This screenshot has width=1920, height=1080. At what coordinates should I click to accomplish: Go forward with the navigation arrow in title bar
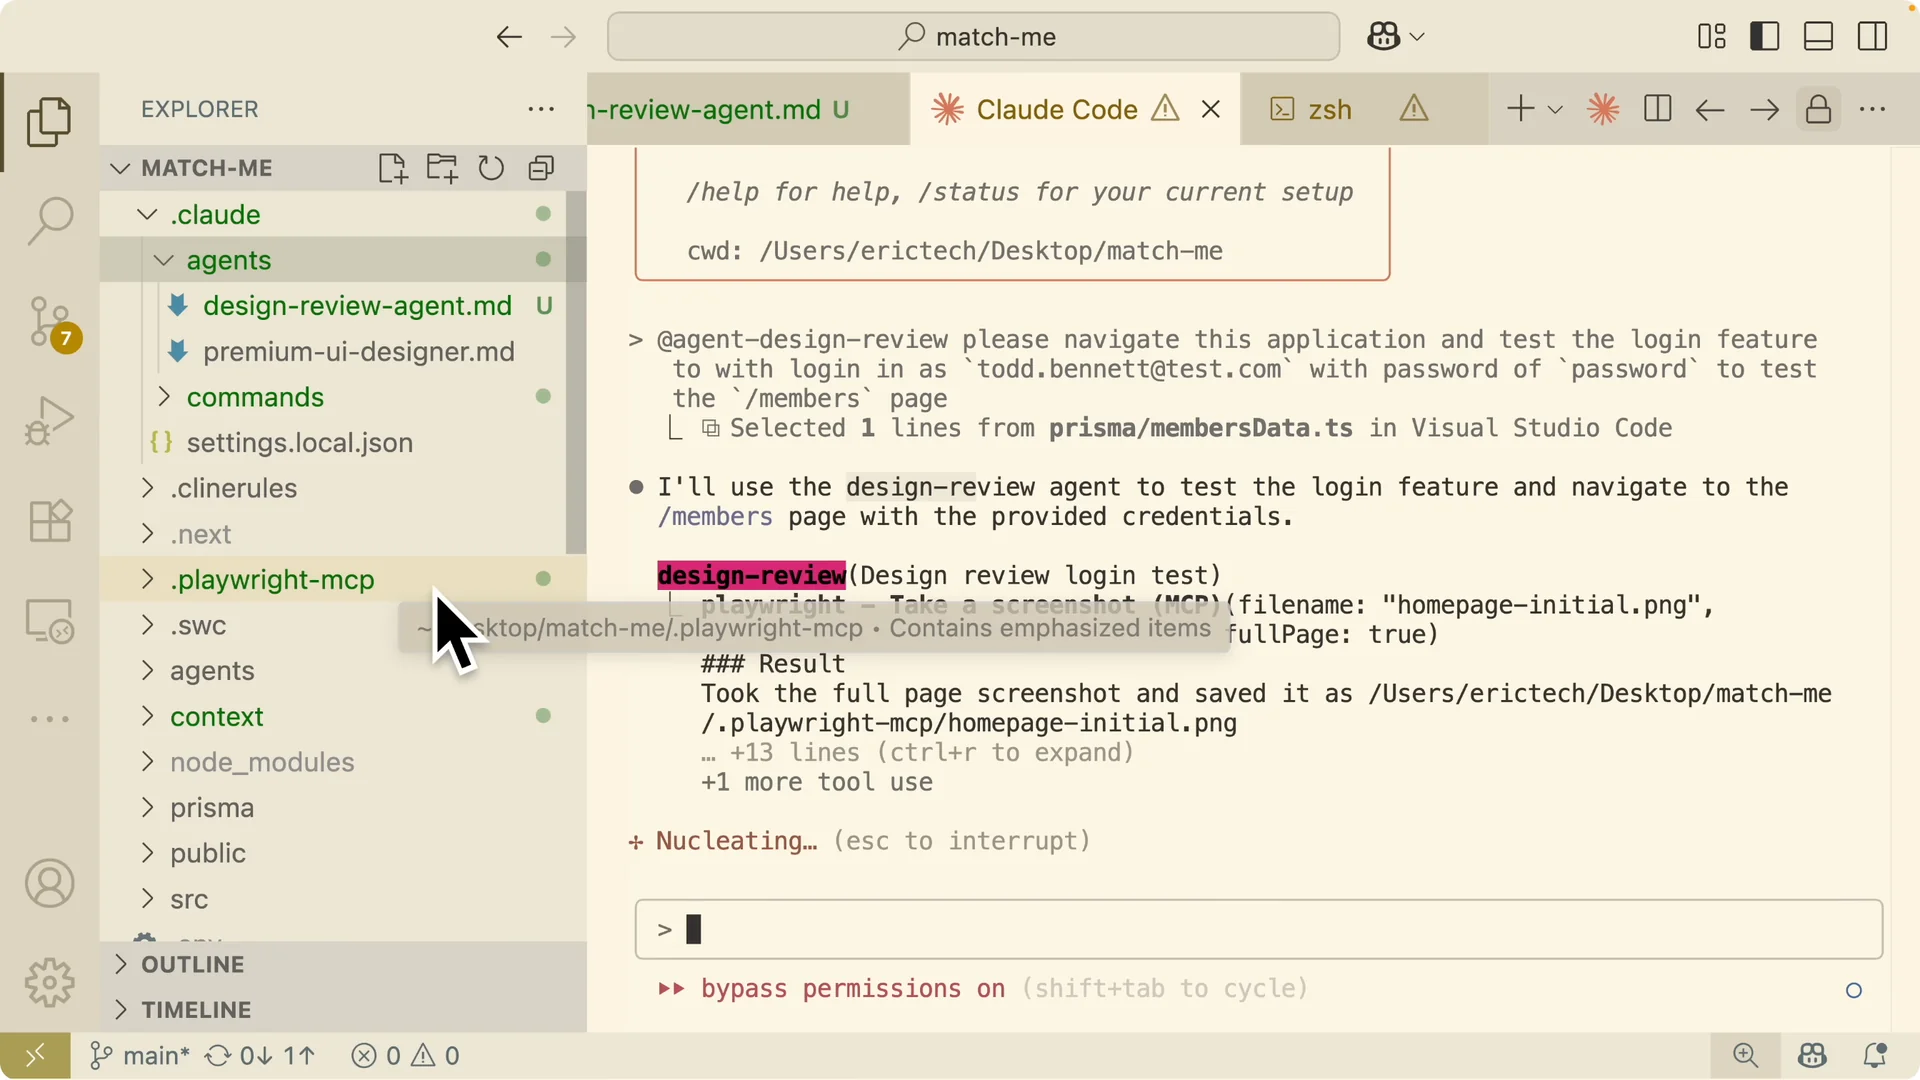click(x=564, y=37)
